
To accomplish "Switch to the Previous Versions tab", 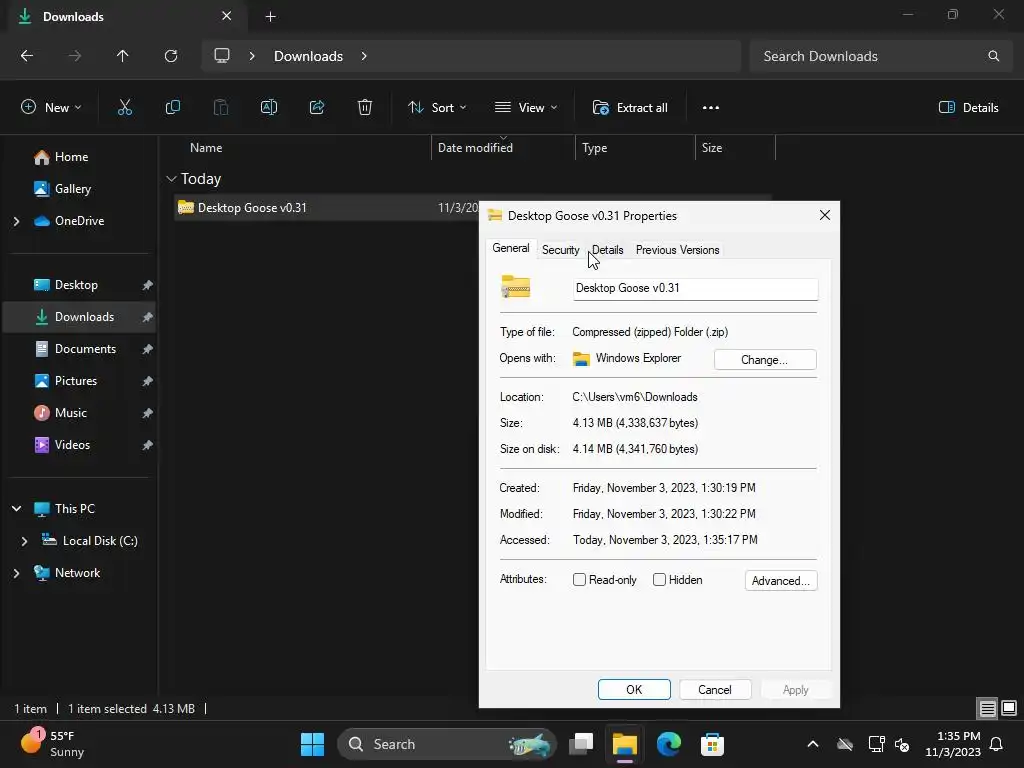I will [677, 250].
